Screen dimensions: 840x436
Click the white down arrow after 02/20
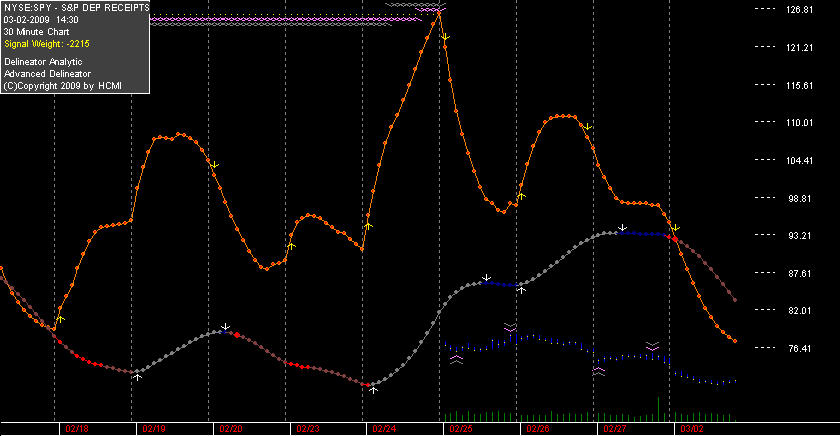(226, 326)
